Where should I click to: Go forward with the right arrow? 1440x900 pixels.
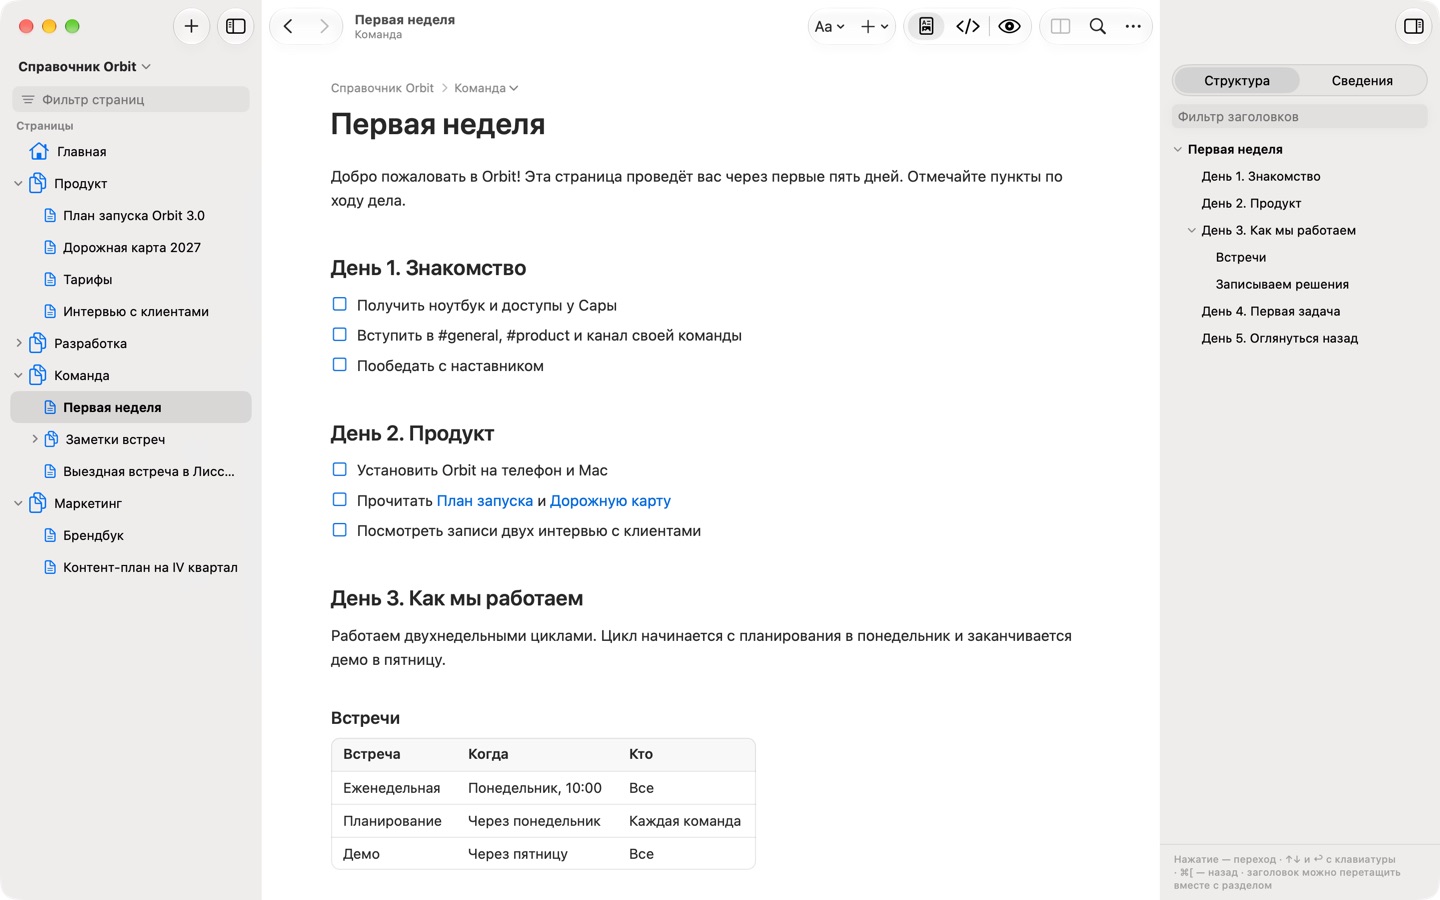coord(324,26)
